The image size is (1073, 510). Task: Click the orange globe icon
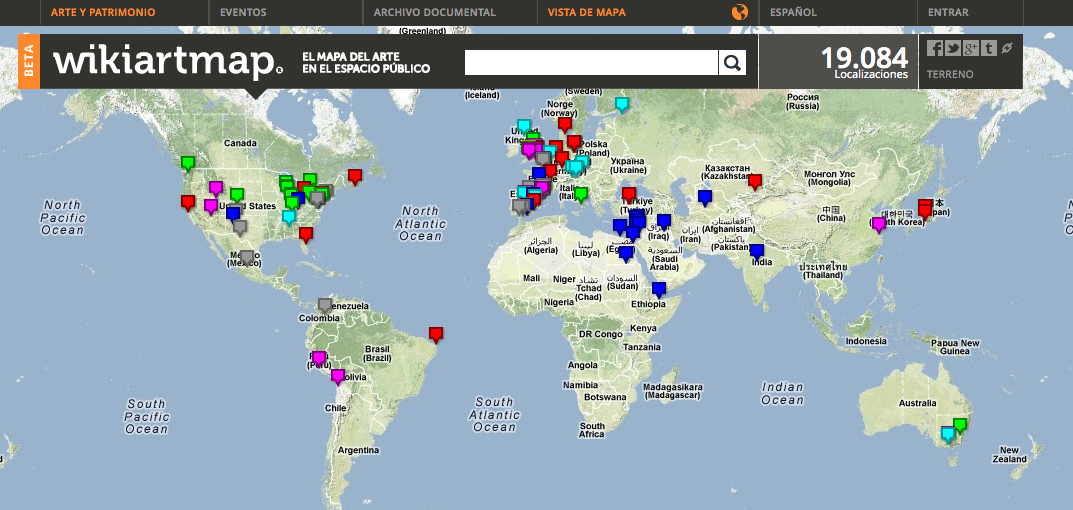(740, 12)
